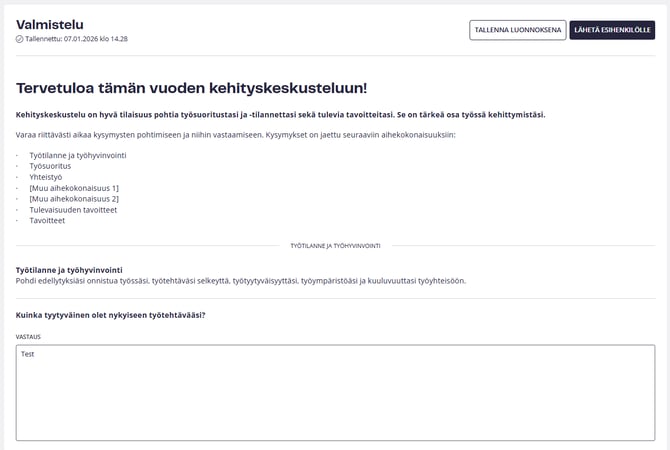Select Työtilanne ja työhyvinvointi in the bulleted list
Image resolution: width=670 pixels, height=450 pixels.
(77, 155)
